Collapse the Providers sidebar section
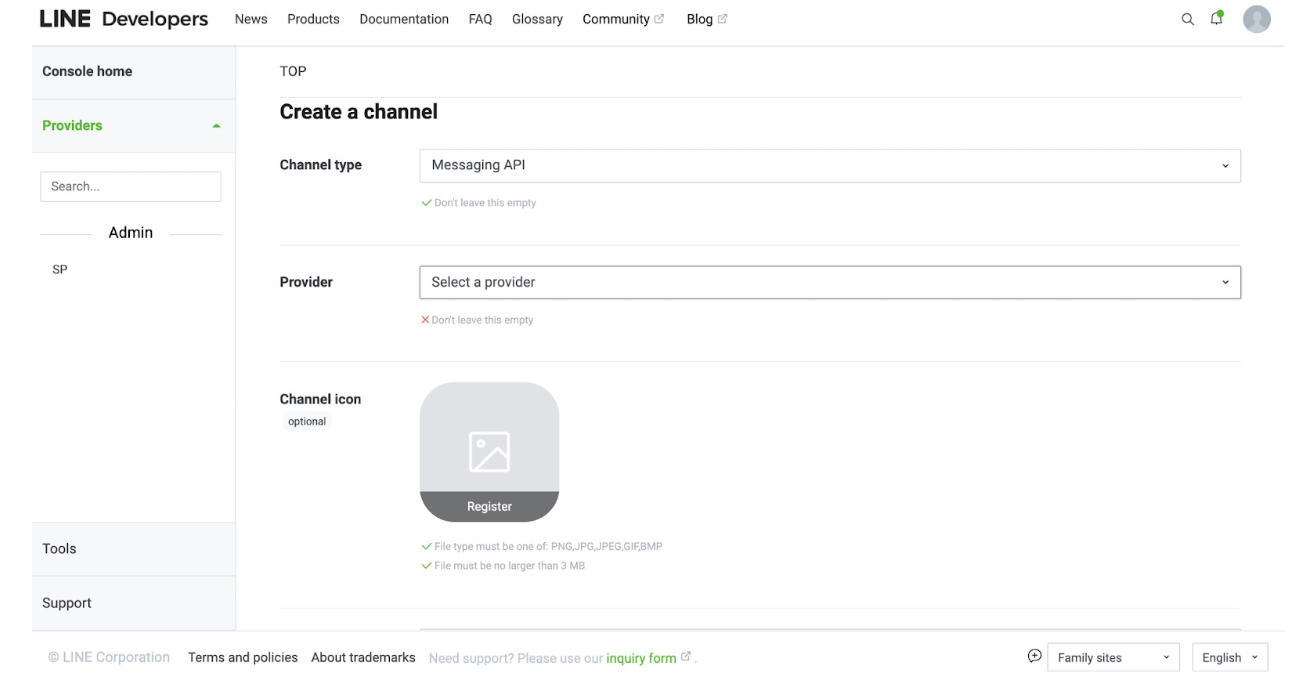This screenshot has height=680, width=1296. tap(133, 126)
